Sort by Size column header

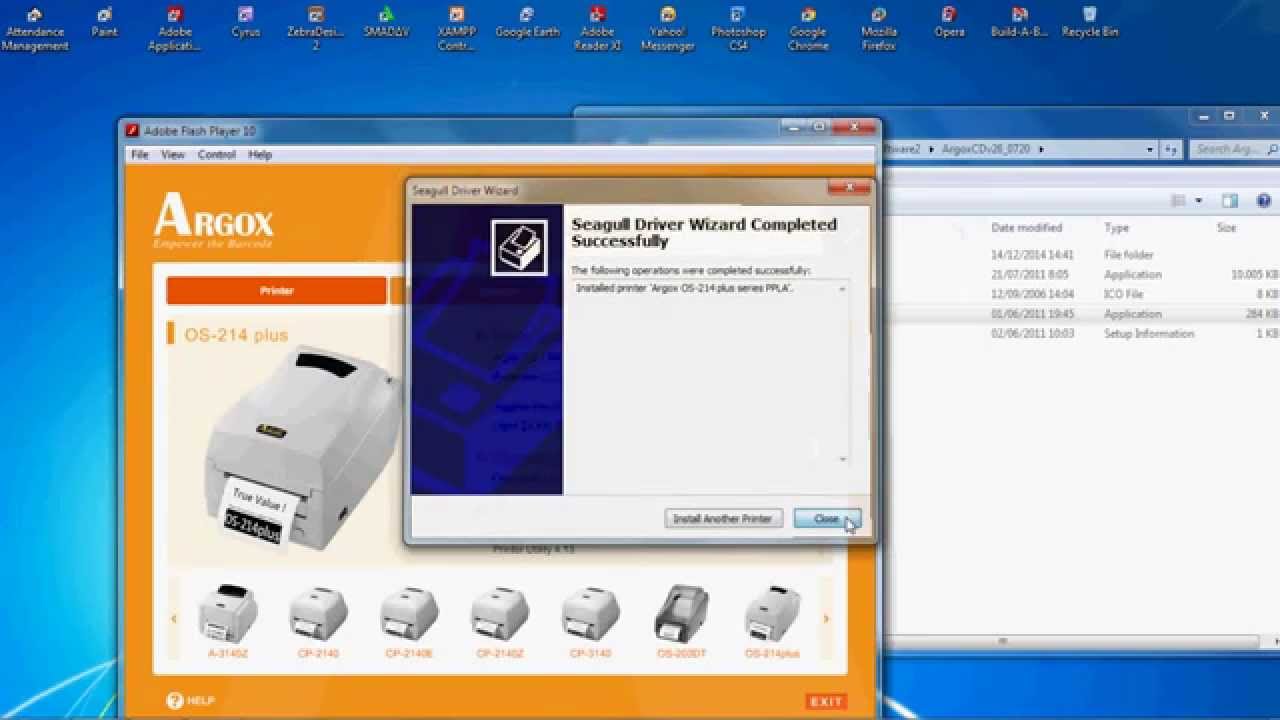[1226, 228]
